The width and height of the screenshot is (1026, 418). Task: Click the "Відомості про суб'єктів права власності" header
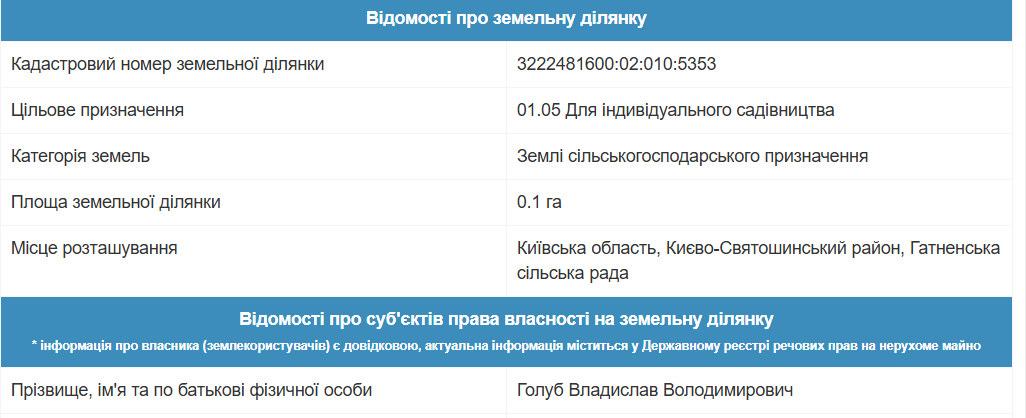[506, 320]
